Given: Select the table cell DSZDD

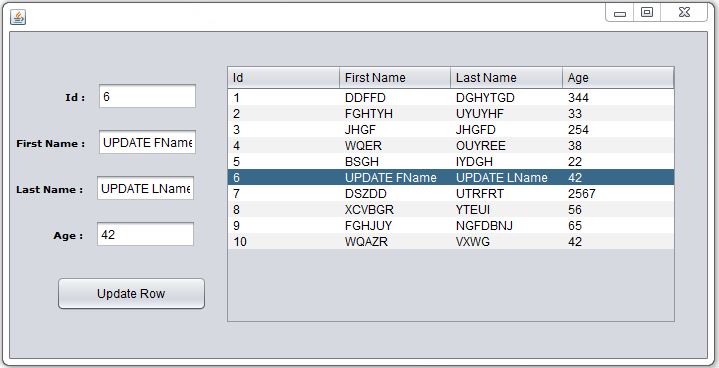Looking at the screenshot, I should (395, 193).
